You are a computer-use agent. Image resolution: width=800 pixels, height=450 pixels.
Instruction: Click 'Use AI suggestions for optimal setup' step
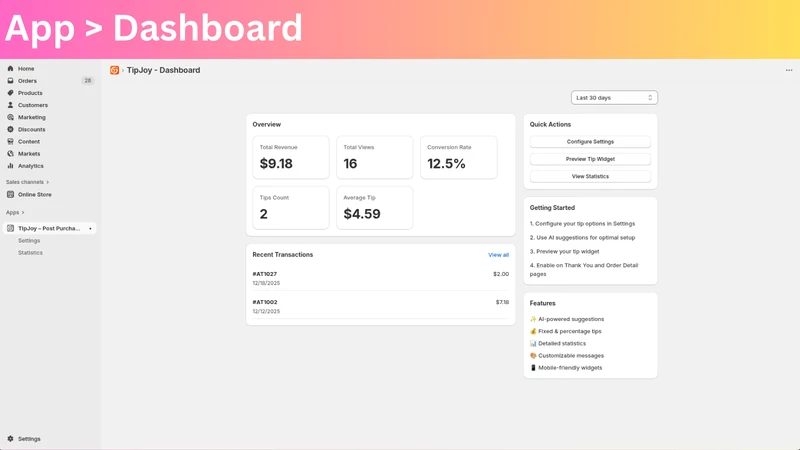pyautogui.click(x=582, y=237)
